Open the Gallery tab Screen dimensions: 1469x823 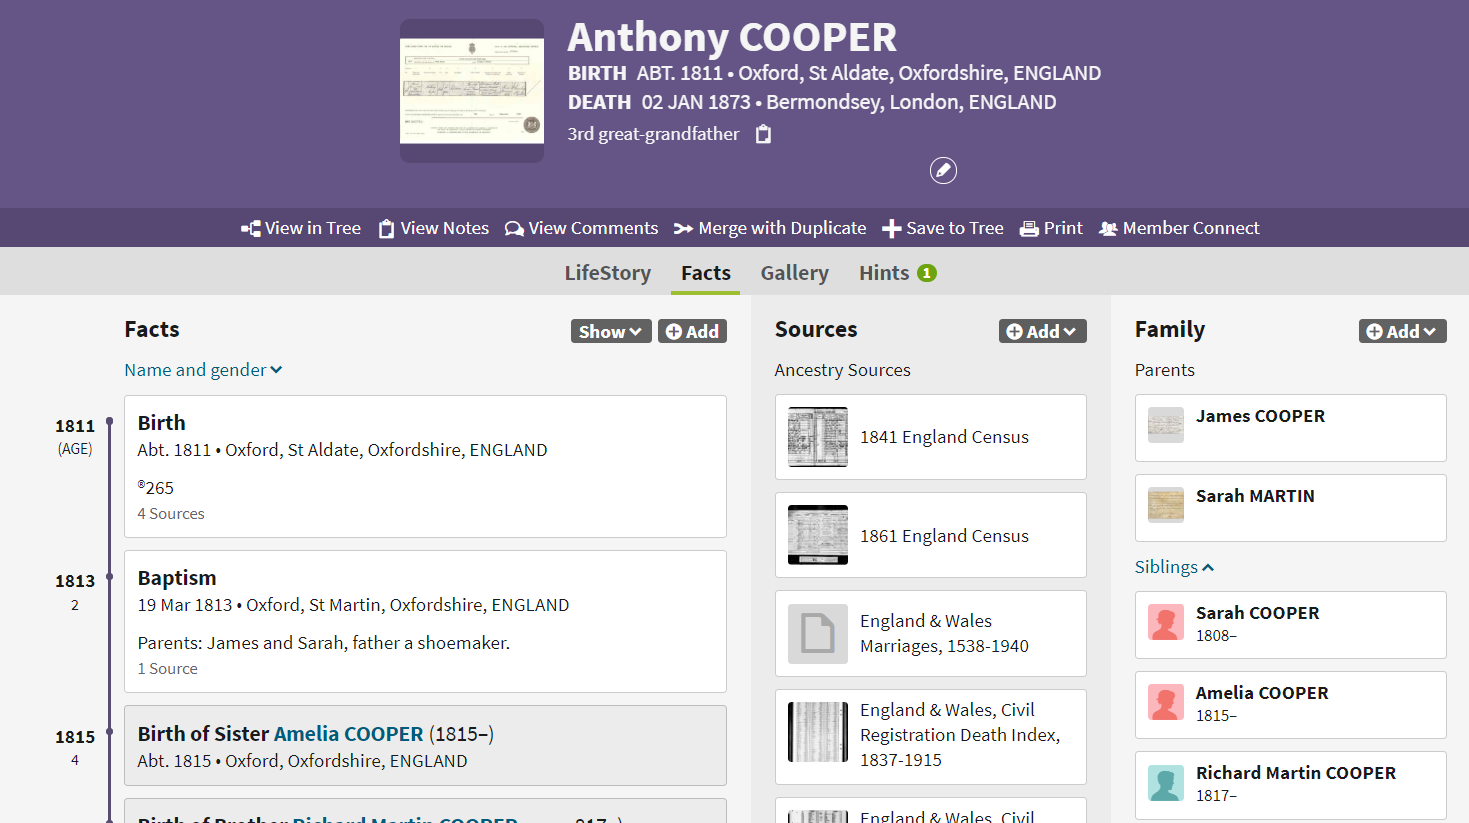pos(794,273)
